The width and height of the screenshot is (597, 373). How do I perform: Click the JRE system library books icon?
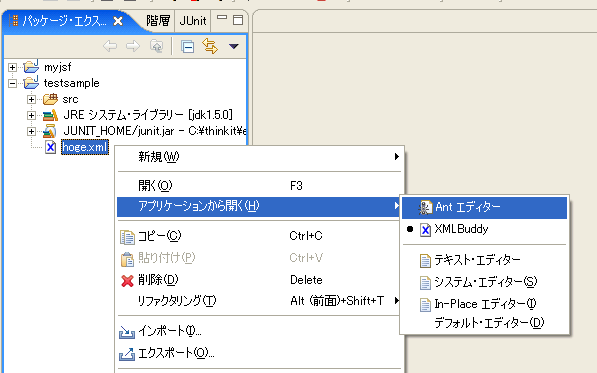(x=50, y=115)
